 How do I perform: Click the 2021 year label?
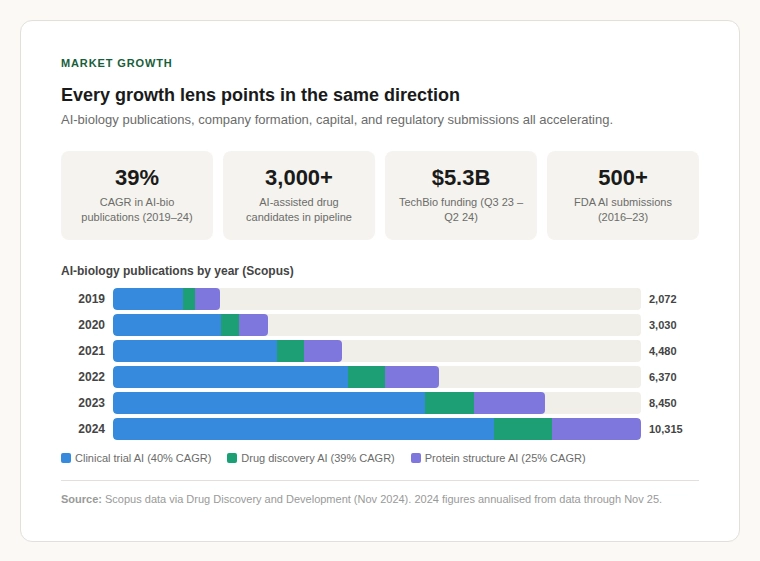click(x=91, y=351)
